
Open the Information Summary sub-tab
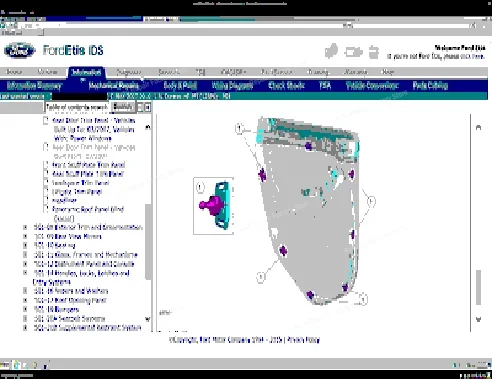tap(34, 85)
